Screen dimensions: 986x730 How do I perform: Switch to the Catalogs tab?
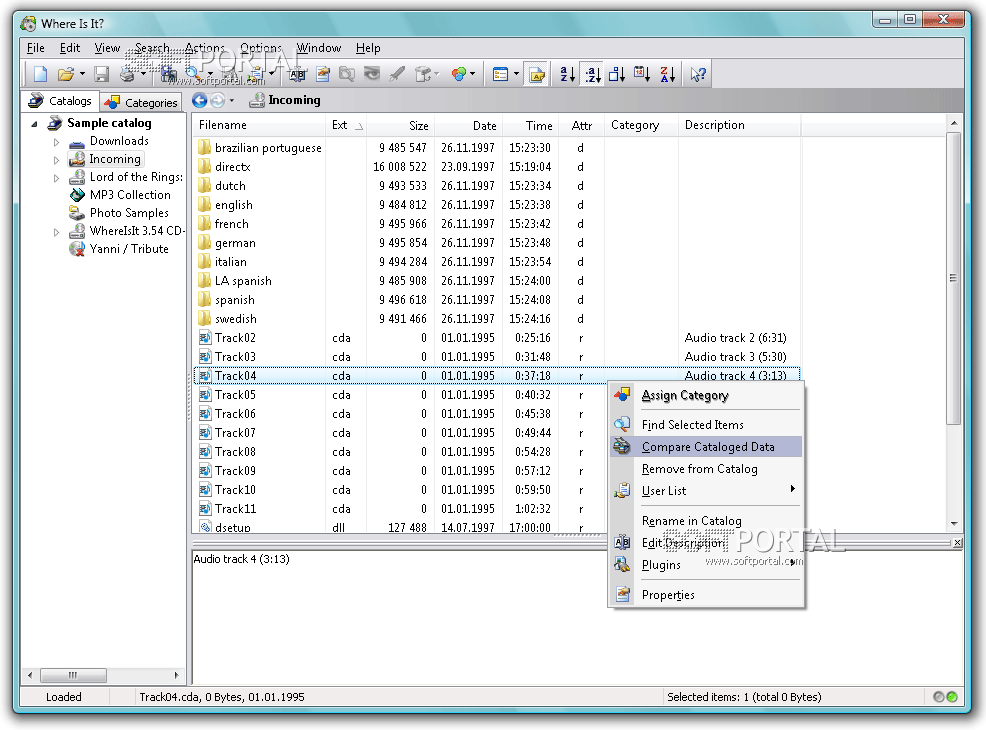(x=60, y=101)
